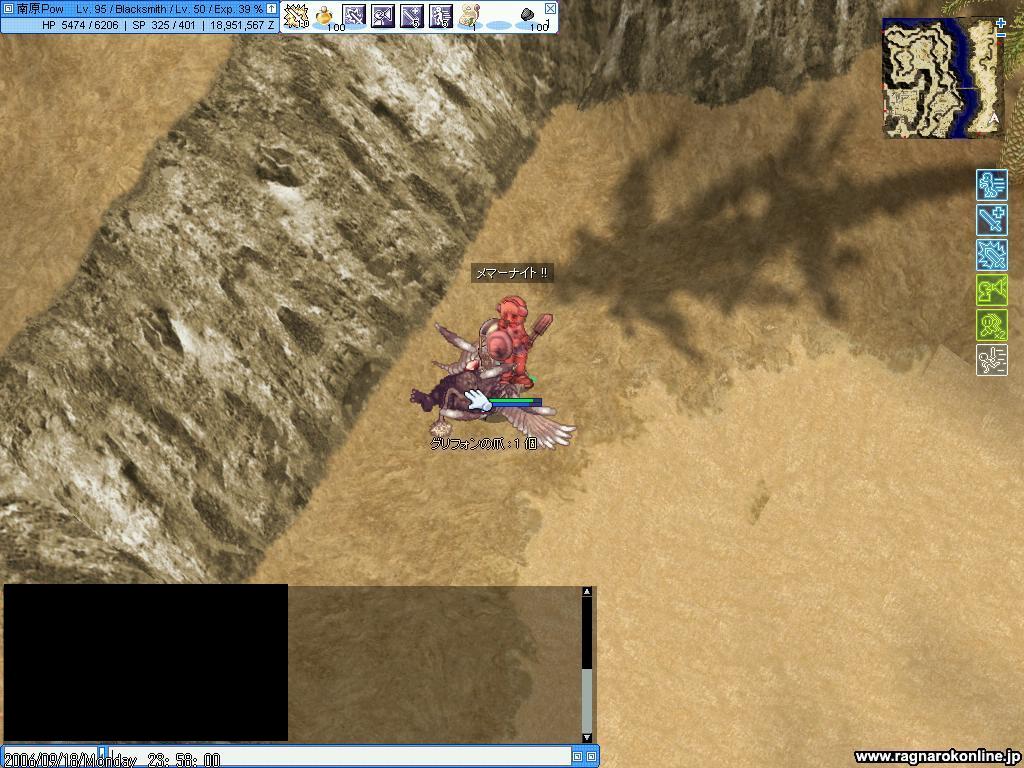Viewport: 1024px width, 768px height.
Task: Click the first hotkey slot sword-burst skill
Action: (x=296, y=16)
